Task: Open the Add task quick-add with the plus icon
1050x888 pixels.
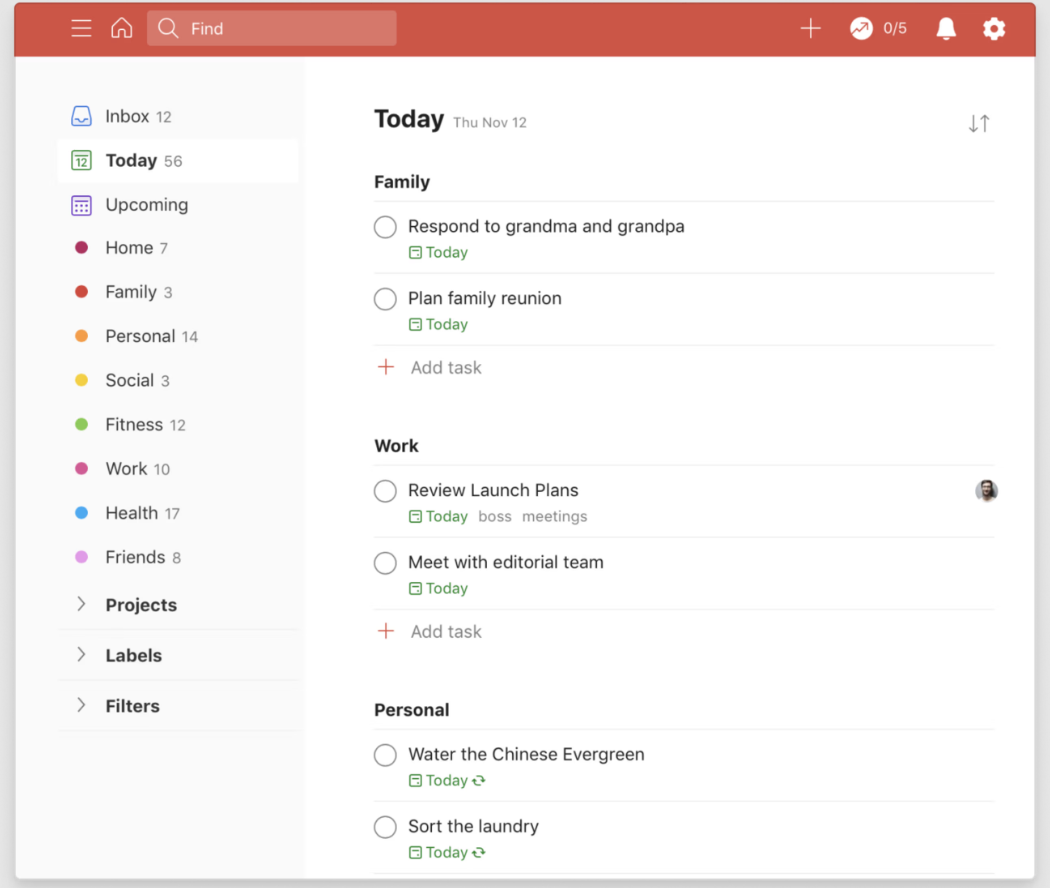Action: point(810,27)
